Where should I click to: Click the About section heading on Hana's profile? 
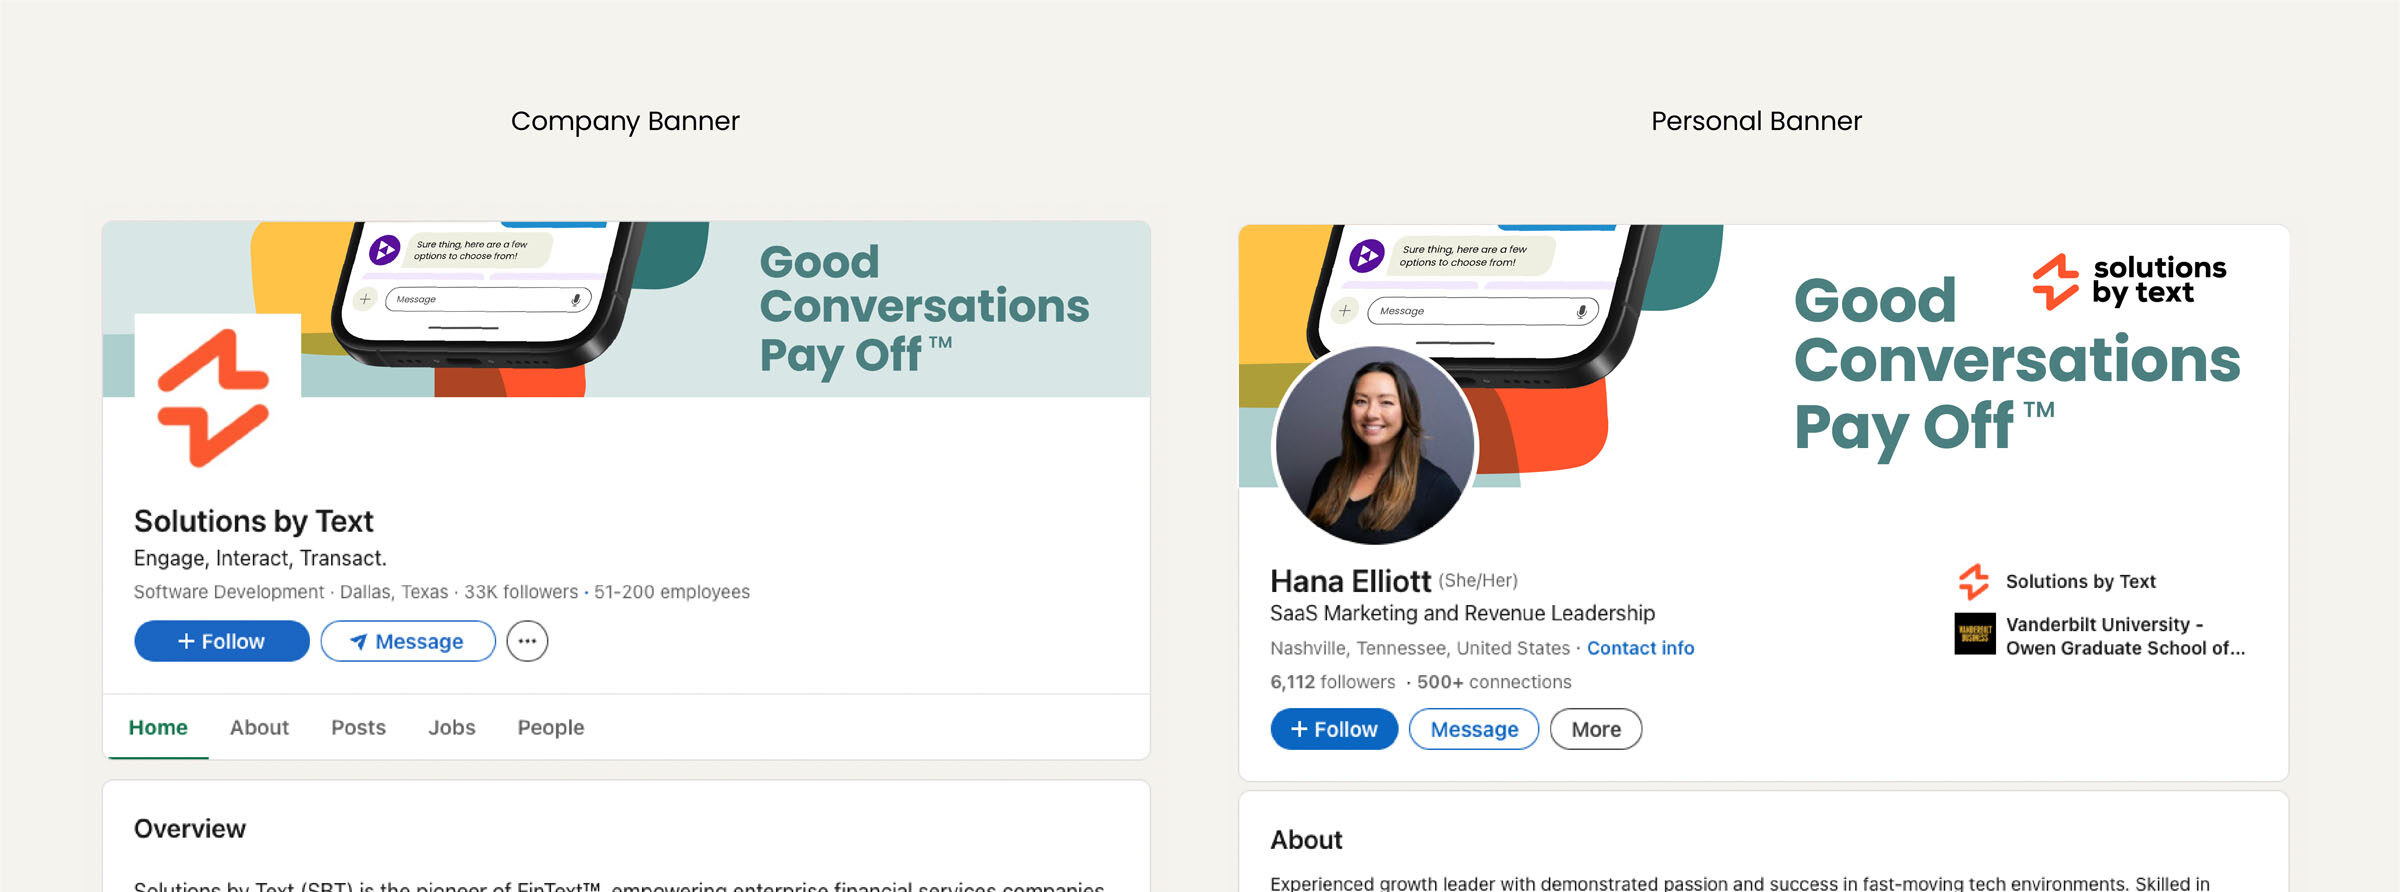pos(1306,840)
